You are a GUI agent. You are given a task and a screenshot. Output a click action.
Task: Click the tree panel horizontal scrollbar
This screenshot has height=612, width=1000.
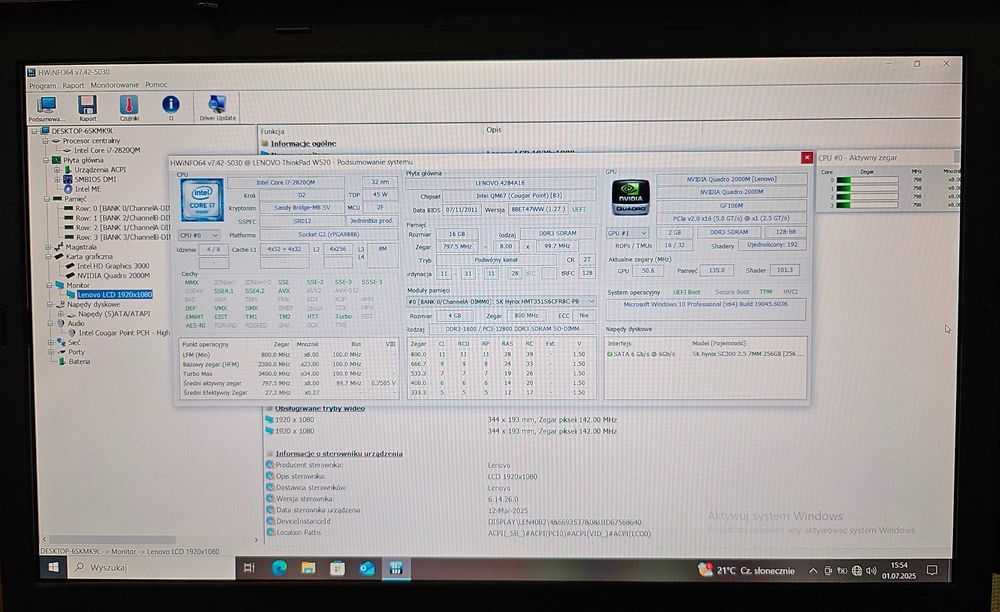(x=112, y=539)
